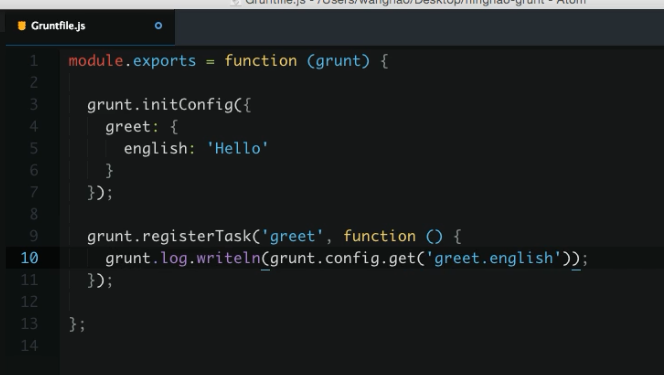This screenshot has height=375, width=664.
Task: Click 'grunt.initConfig({' on line 3
Action: click(169, 105)
